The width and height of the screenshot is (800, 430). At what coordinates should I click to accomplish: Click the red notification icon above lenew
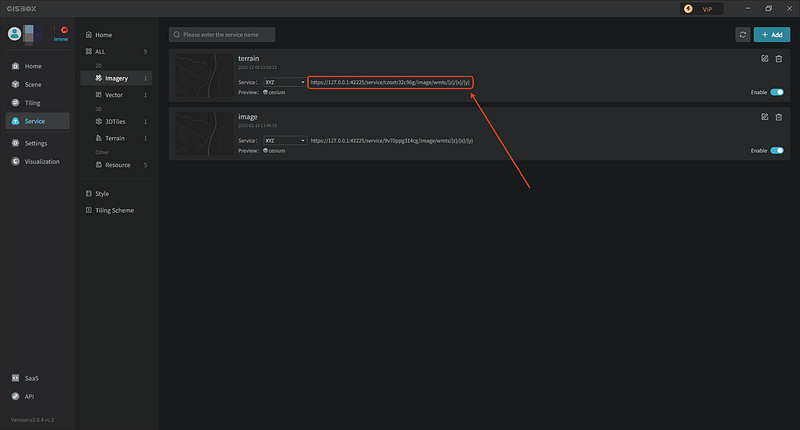click(x=64, y=30)
